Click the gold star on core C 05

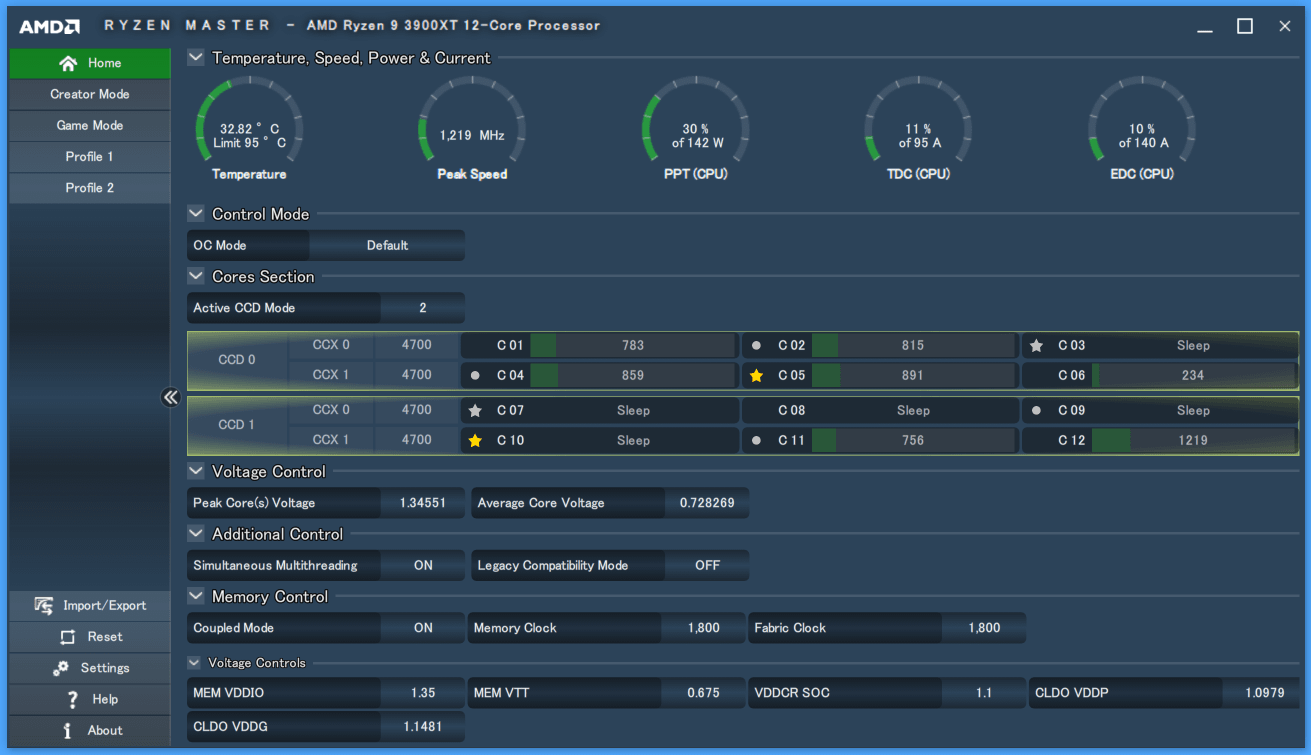[756, 375]
